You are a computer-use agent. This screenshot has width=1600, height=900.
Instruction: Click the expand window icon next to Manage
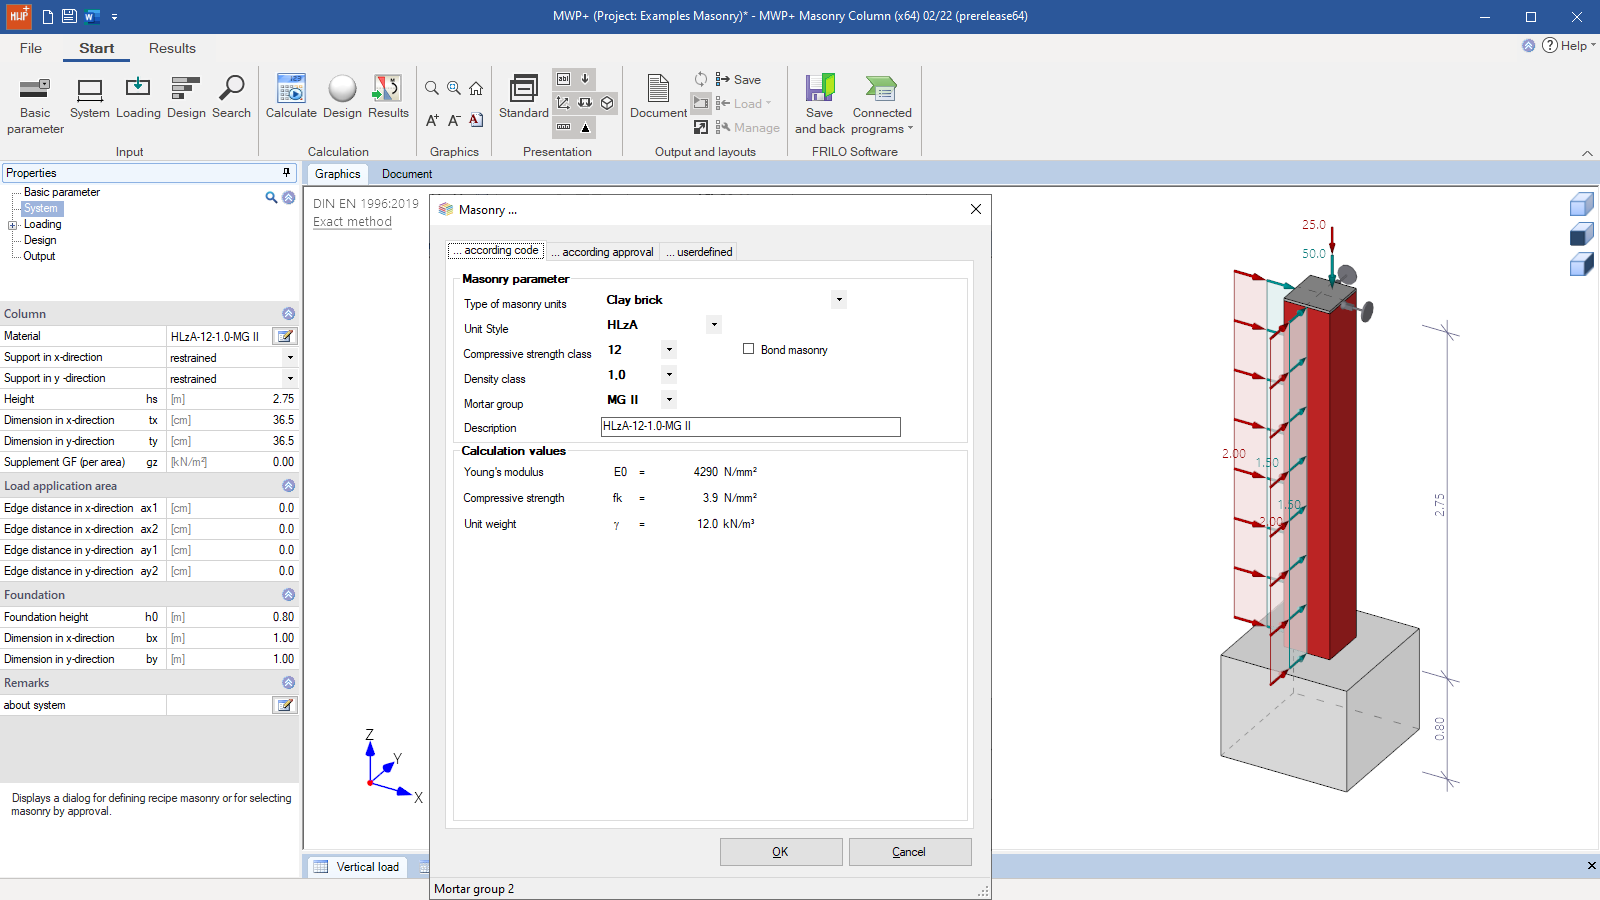point(701,127)
